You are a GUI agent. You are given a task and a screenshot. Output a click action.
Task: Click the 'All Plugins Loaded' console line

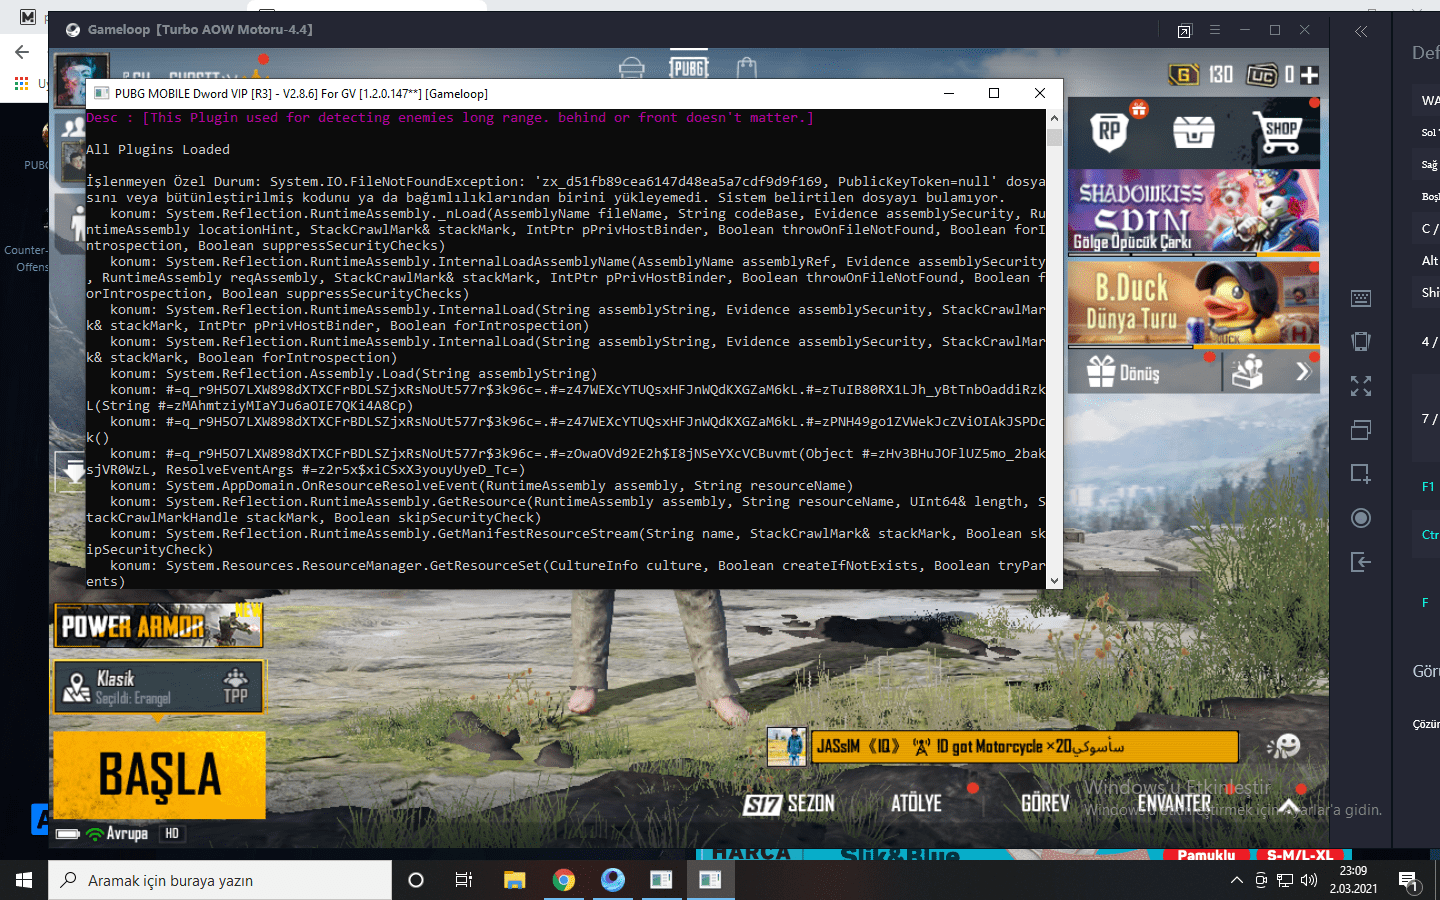pos(158,150)
